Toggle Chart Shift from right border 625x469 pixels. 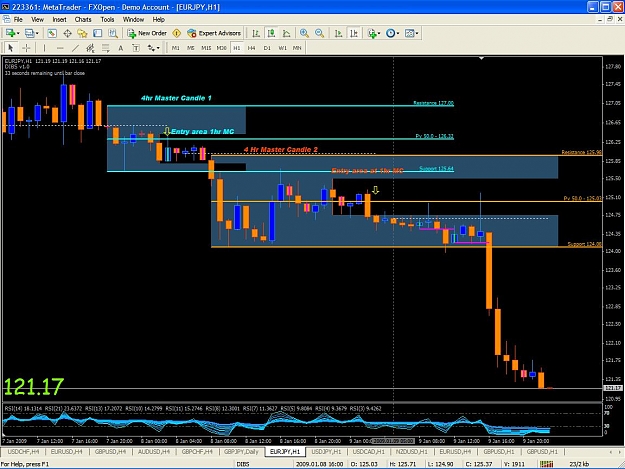pos(354,33)
